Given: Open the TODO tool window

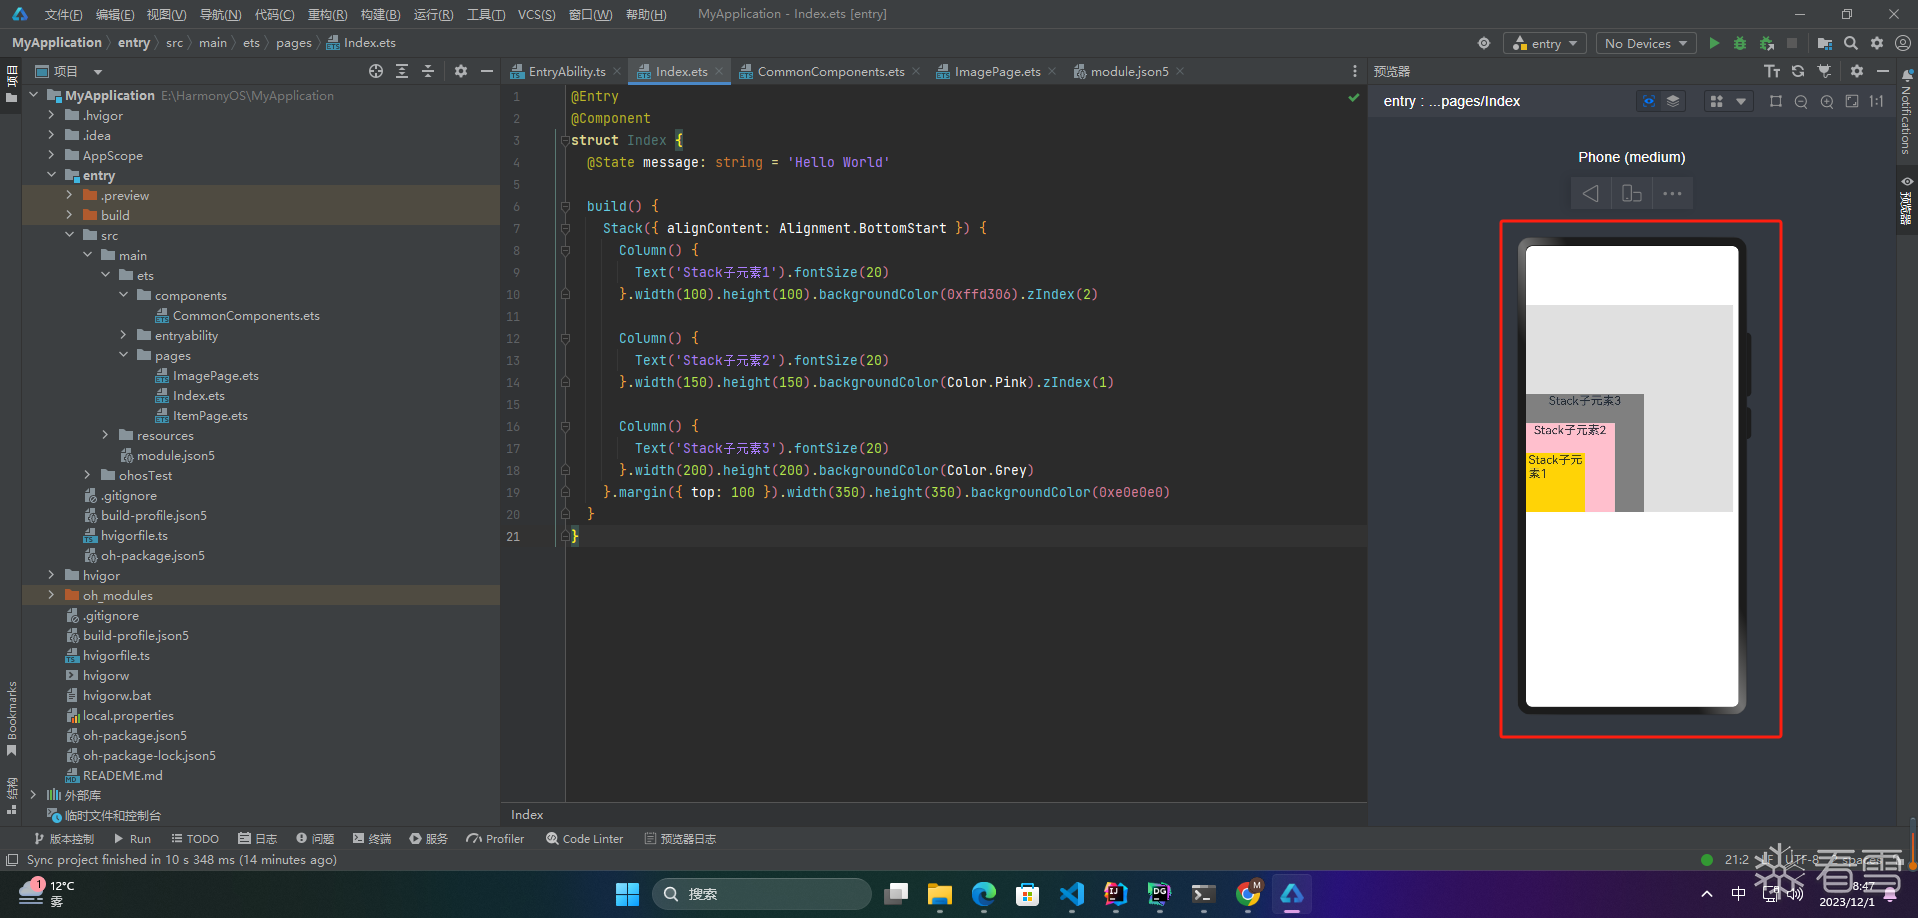Looking at the screenshot, I should [195, 839].
